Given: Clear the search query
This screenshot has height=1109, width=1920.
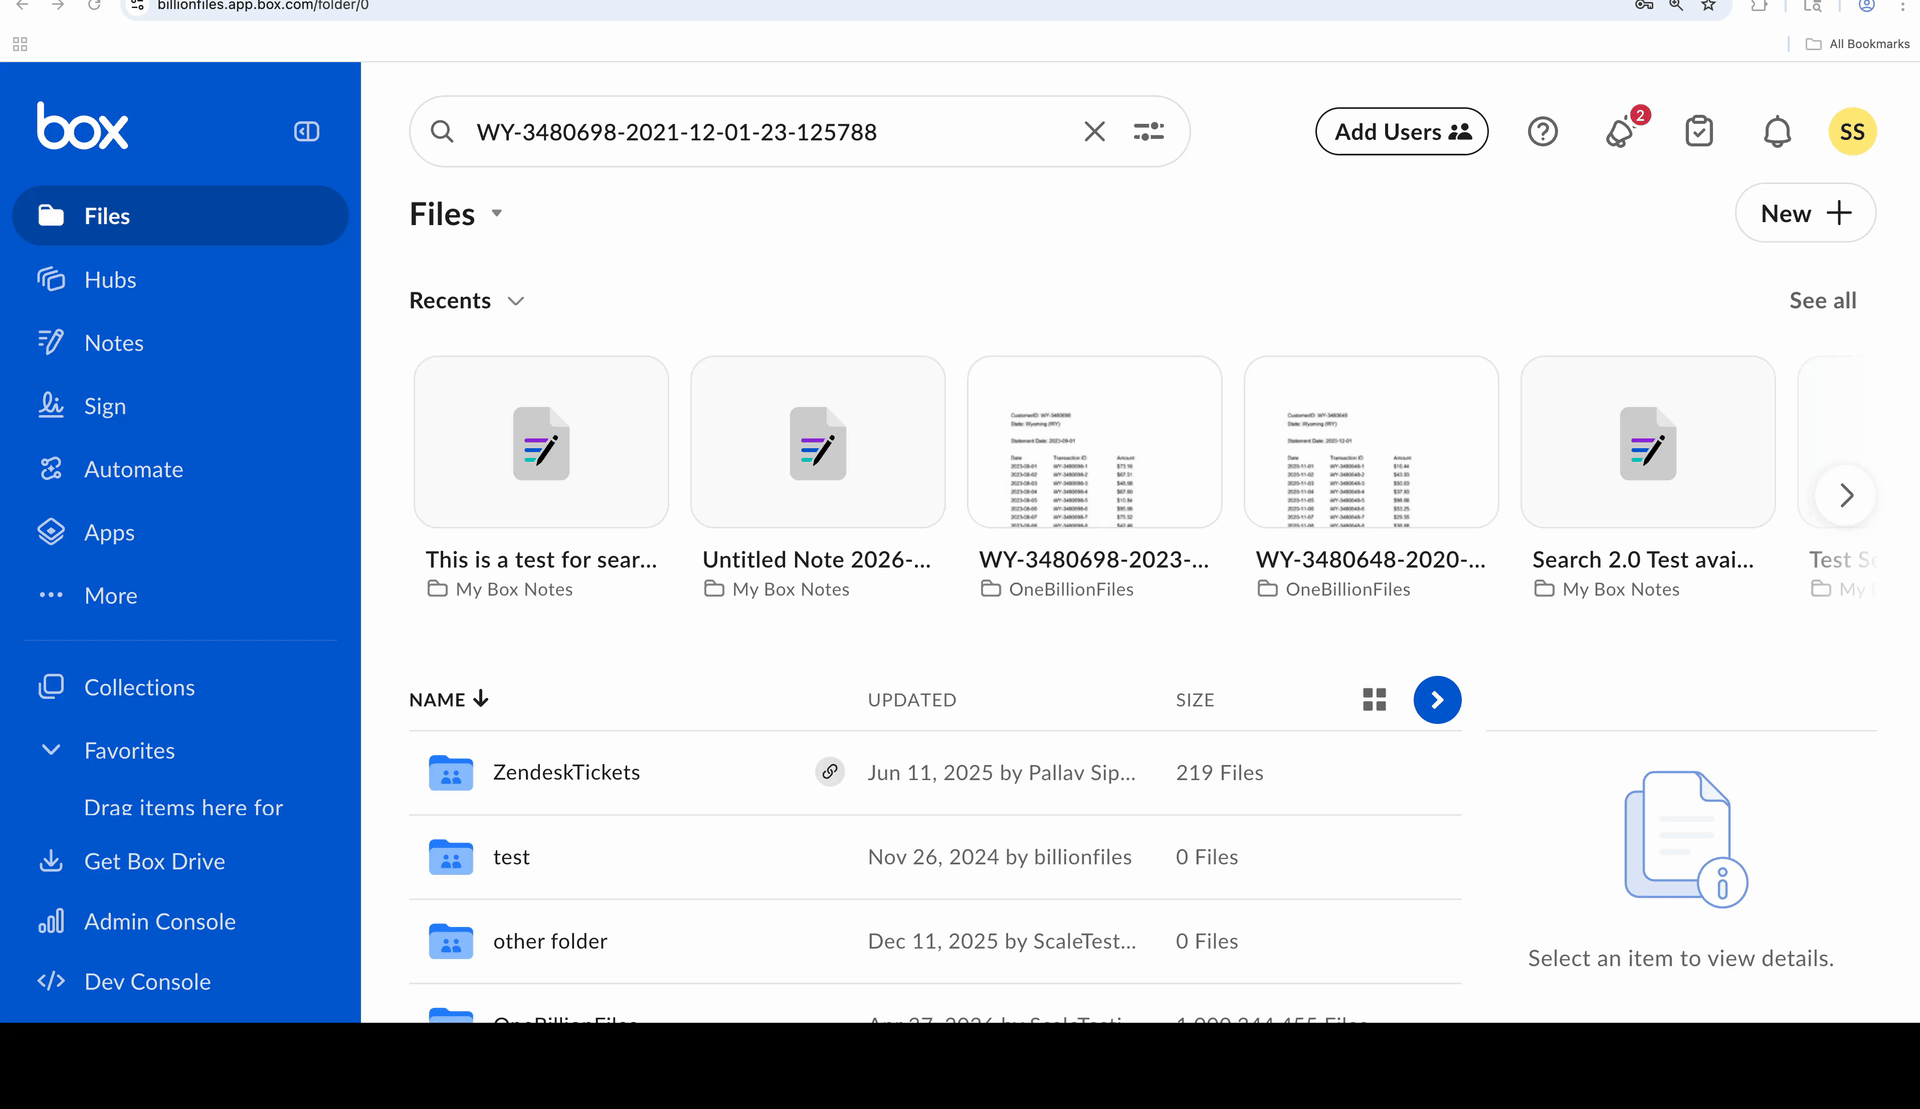Looking at the screenshot, I should 1095,132.
